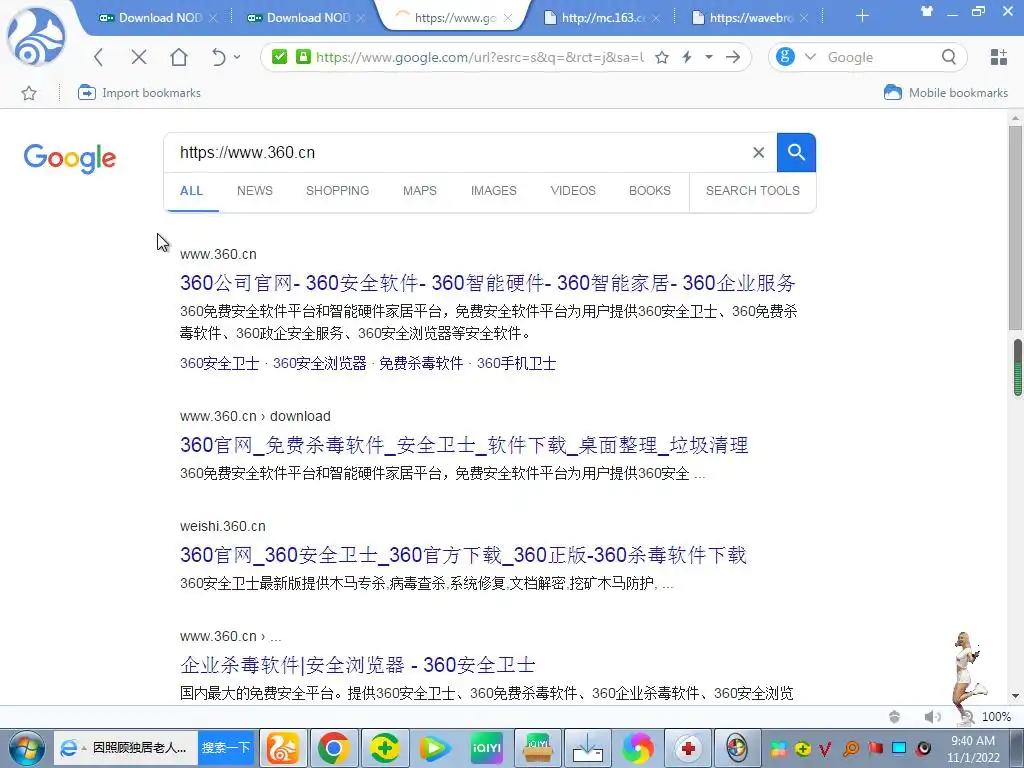Click the status bar shield icon
The width and height of the screenshot is (1024, 768).
tap(895, 717)
